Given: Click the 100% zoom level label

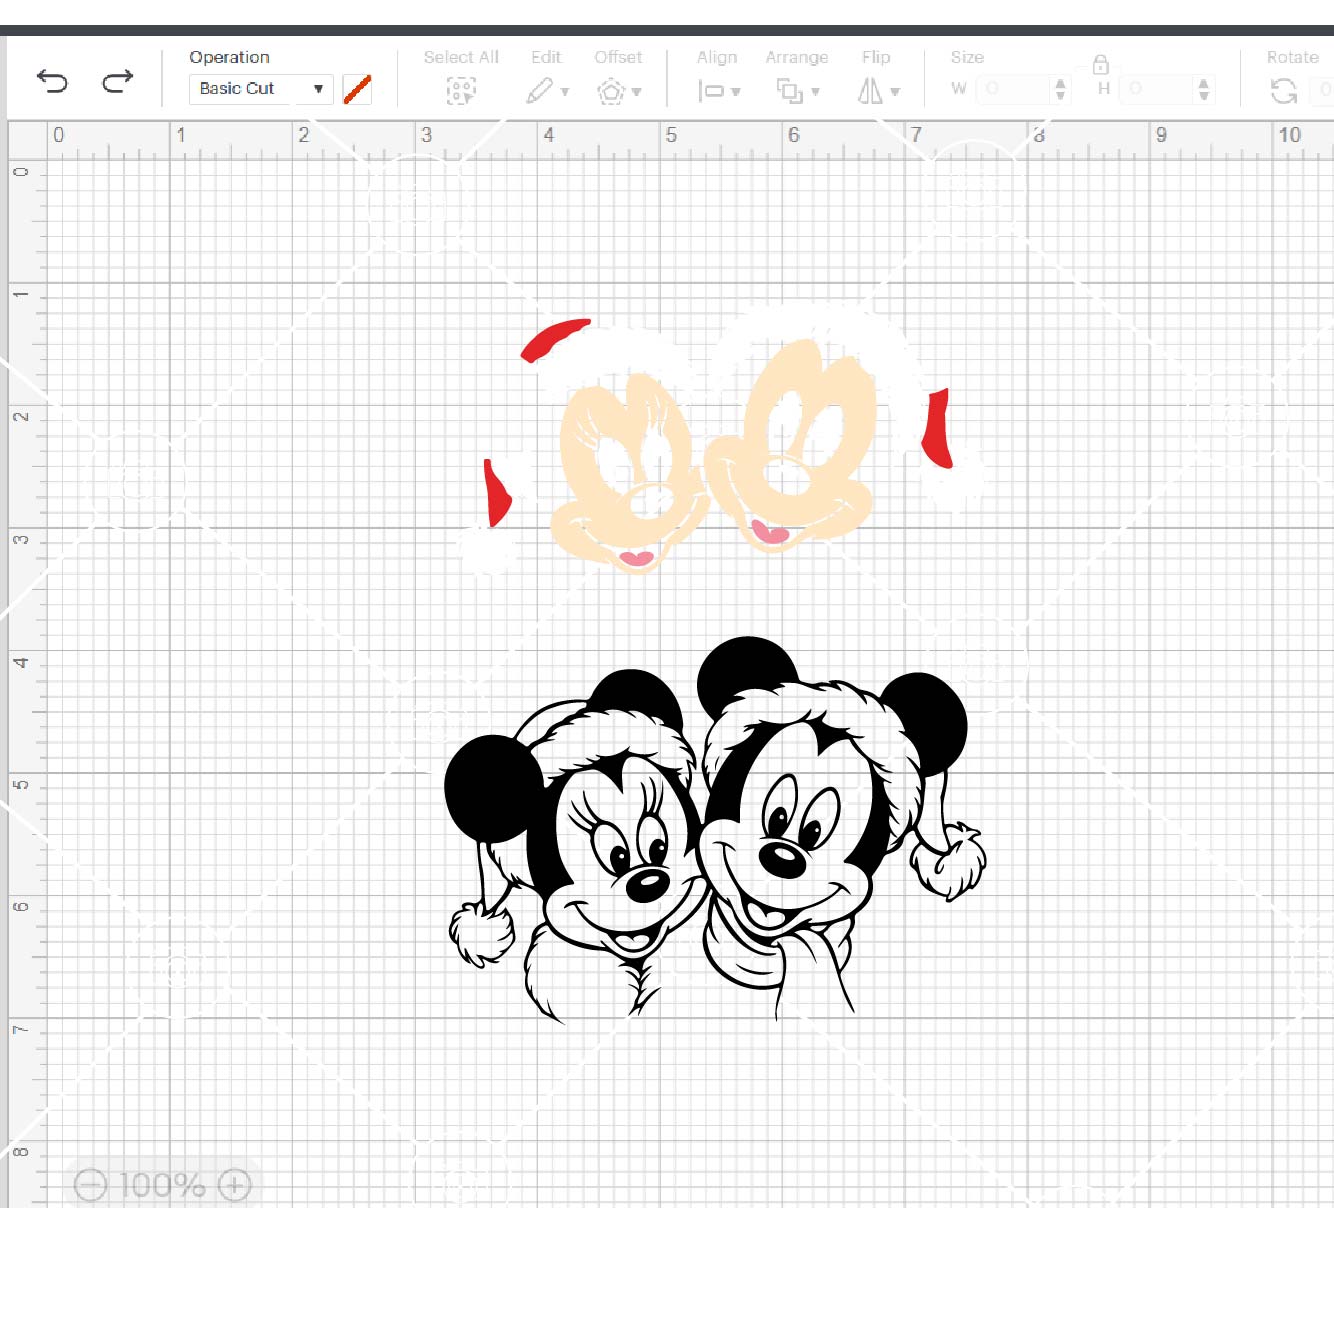Looking at the screenshot, I should [x=162, y=1185].
